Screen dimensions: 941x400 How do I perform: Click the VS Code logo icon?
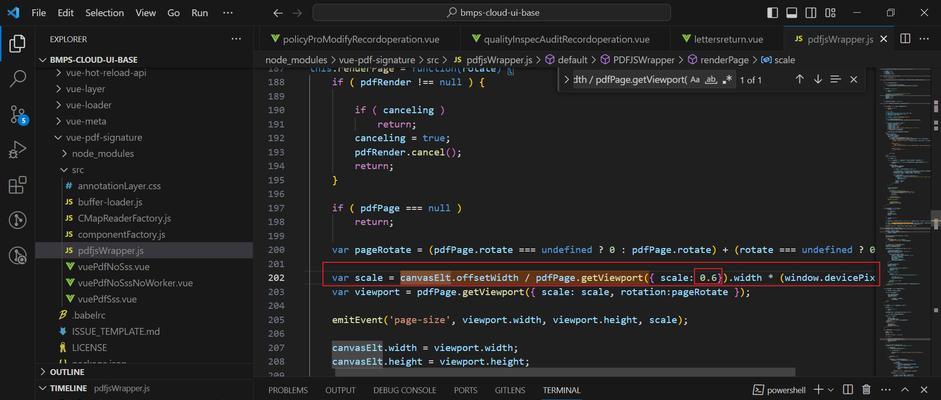coord(14,13)
